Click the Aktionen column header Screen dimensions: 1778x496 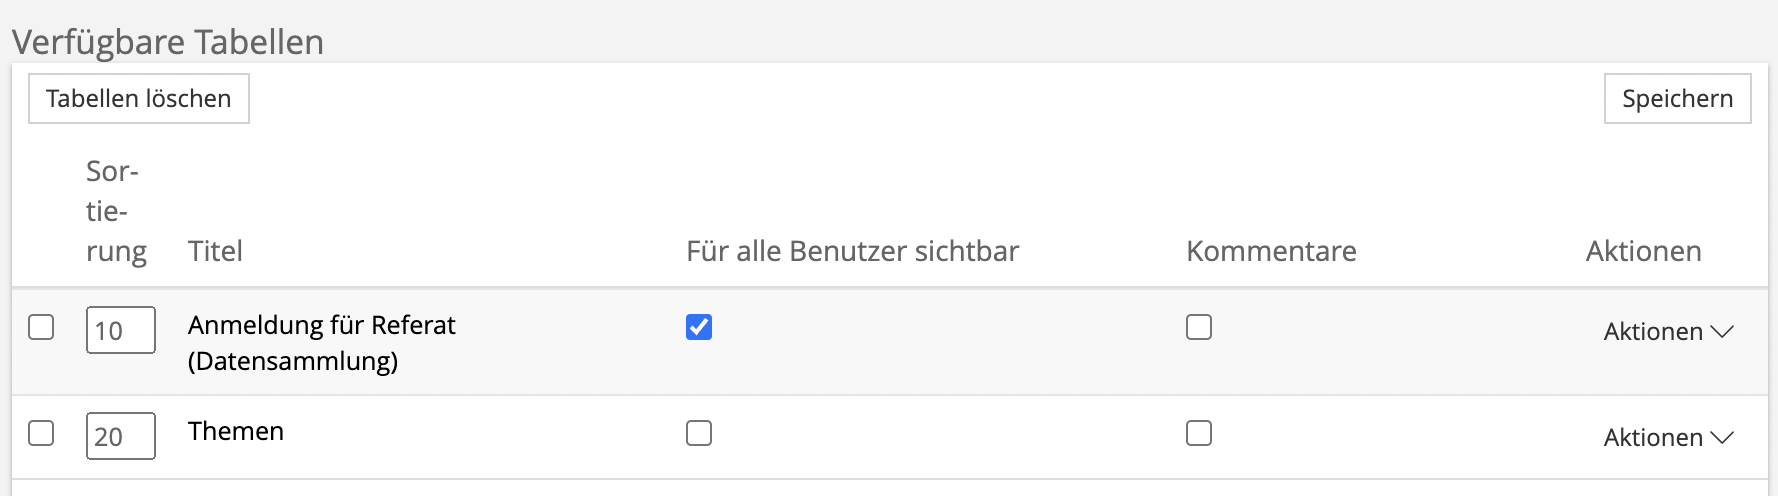point(1643,251)
